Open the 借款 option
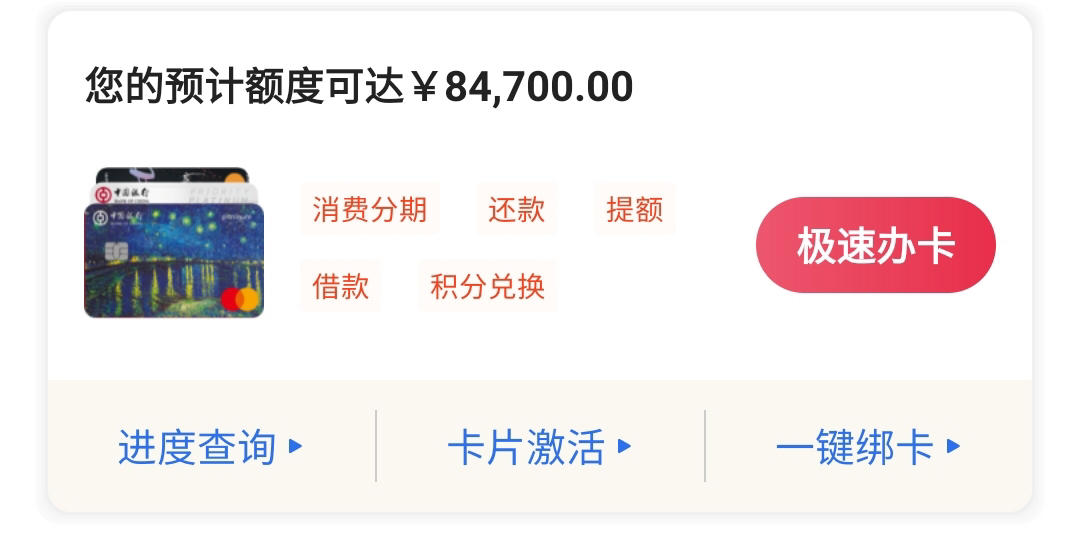1078x544 pixels. click(x=340, y=286)
